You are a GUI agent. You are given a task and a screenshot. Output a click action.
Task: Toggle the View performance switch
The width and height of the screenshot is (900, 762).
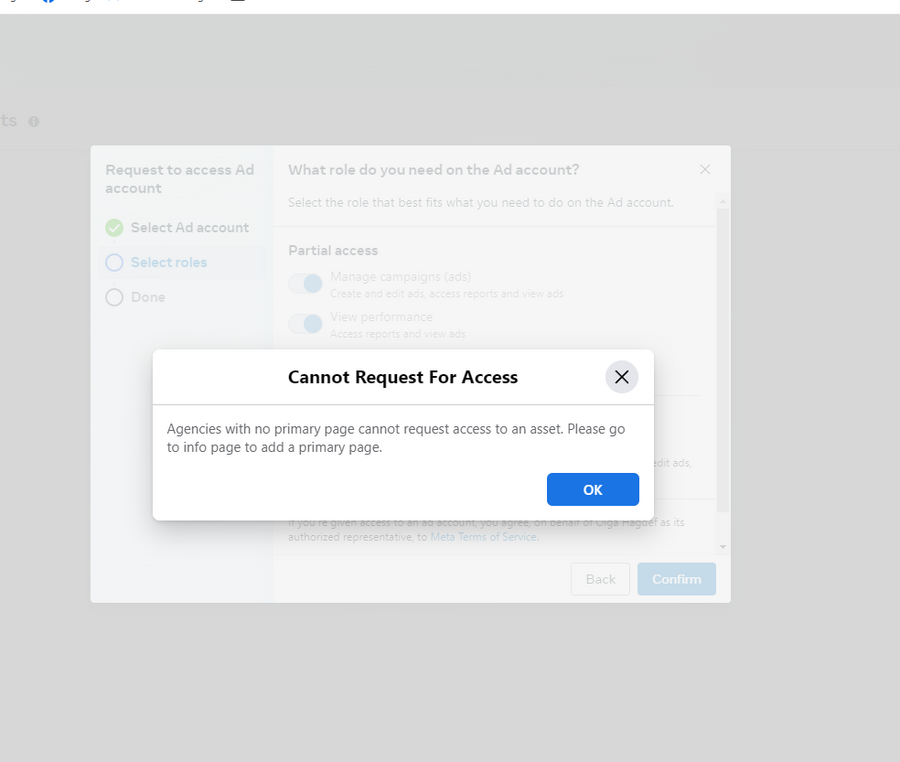pos(306,324)
